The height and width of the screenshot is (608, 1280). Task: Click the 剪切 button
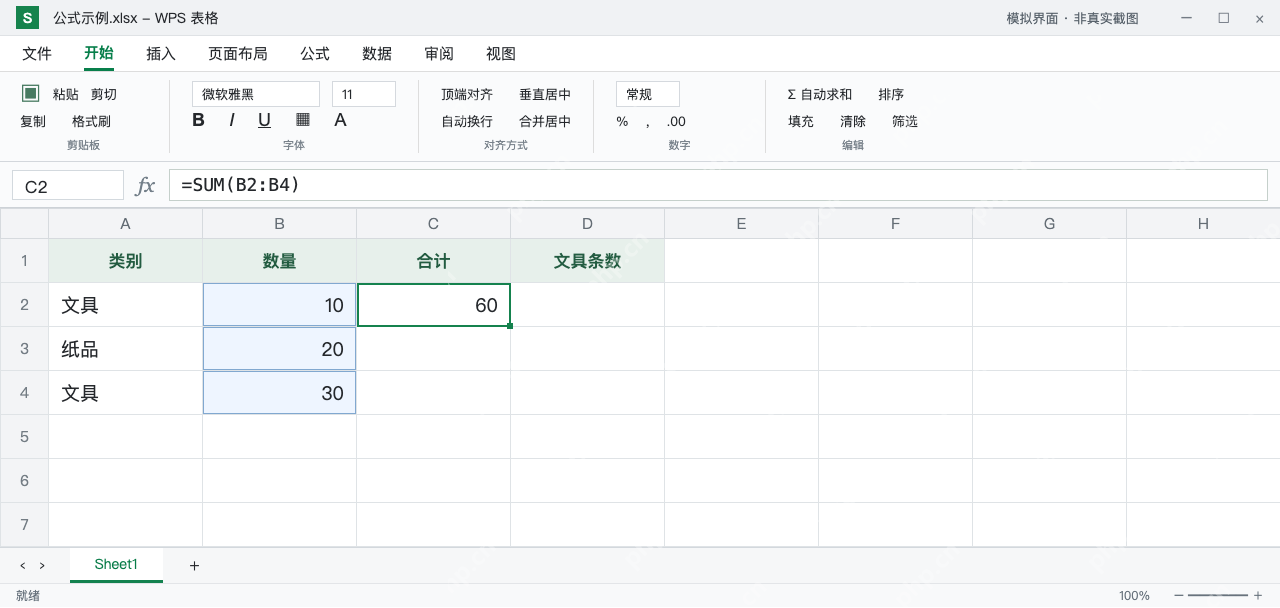pos(104,94)
